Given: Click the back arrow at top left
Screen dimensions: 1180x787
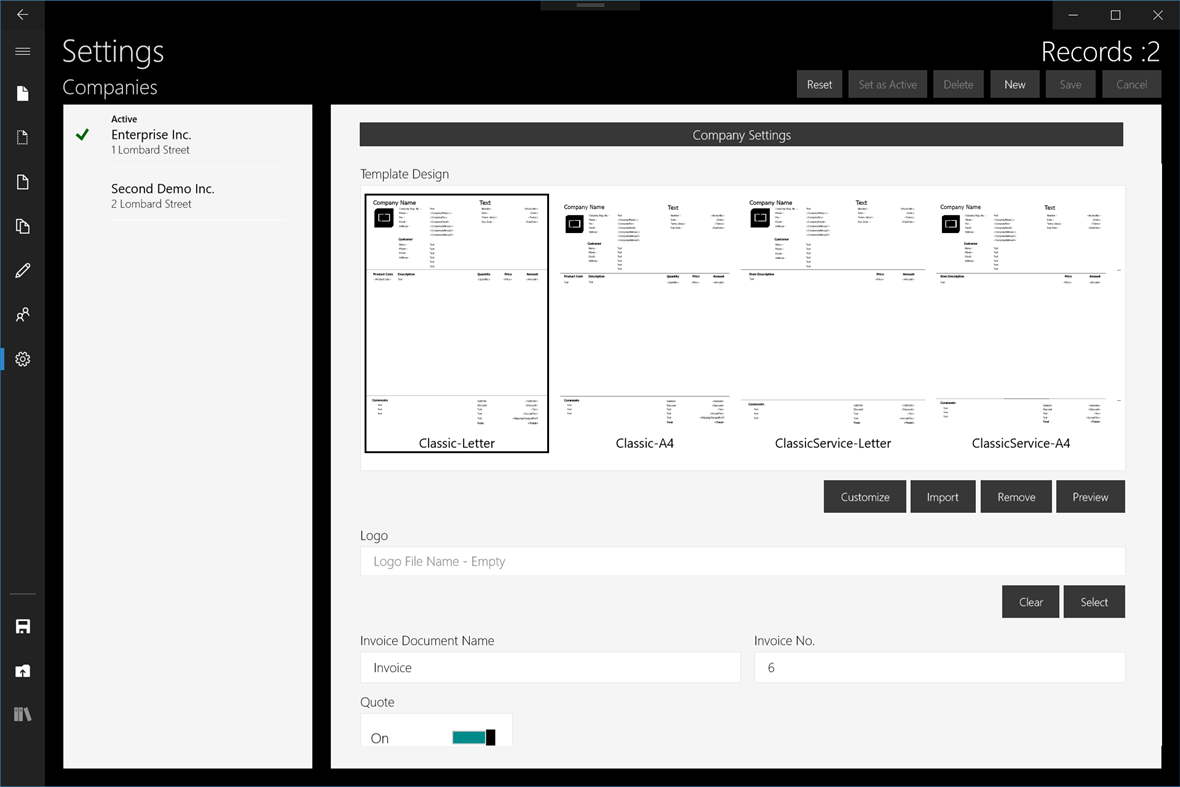Looking at the screenshot, I should [22, 14].
